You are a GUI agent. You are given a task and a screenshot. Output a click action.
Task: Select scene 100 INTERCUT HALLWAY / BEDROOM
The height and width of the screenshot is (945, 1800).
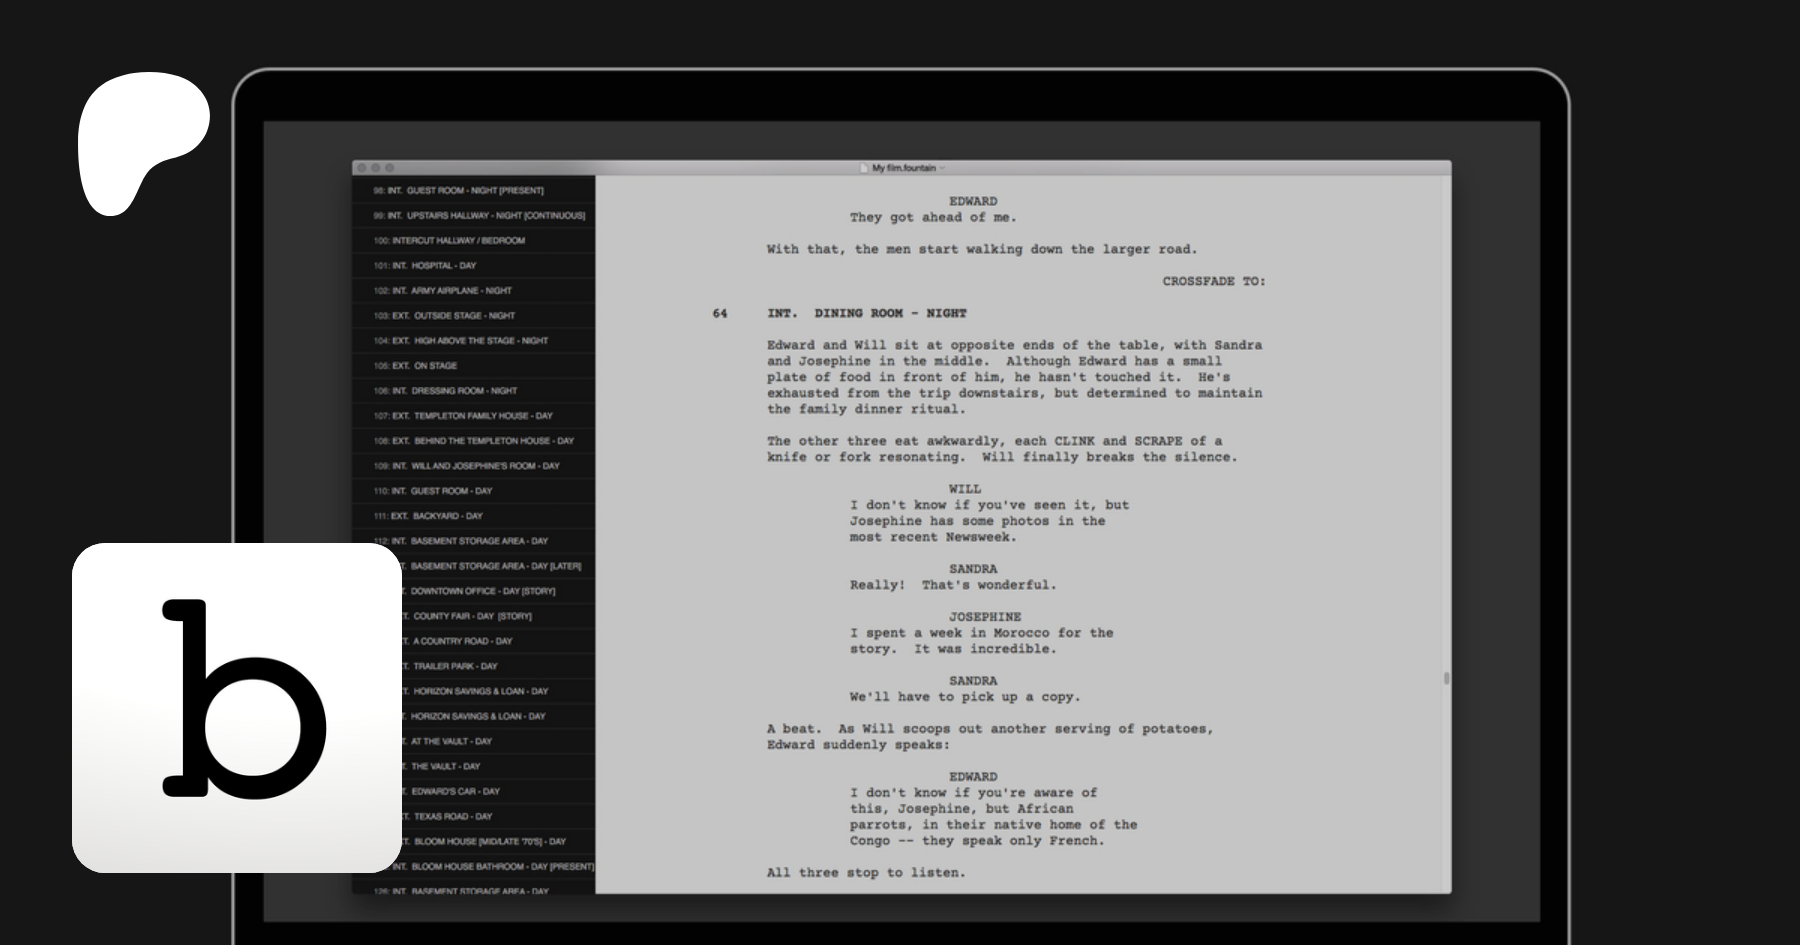click(449, 241)
